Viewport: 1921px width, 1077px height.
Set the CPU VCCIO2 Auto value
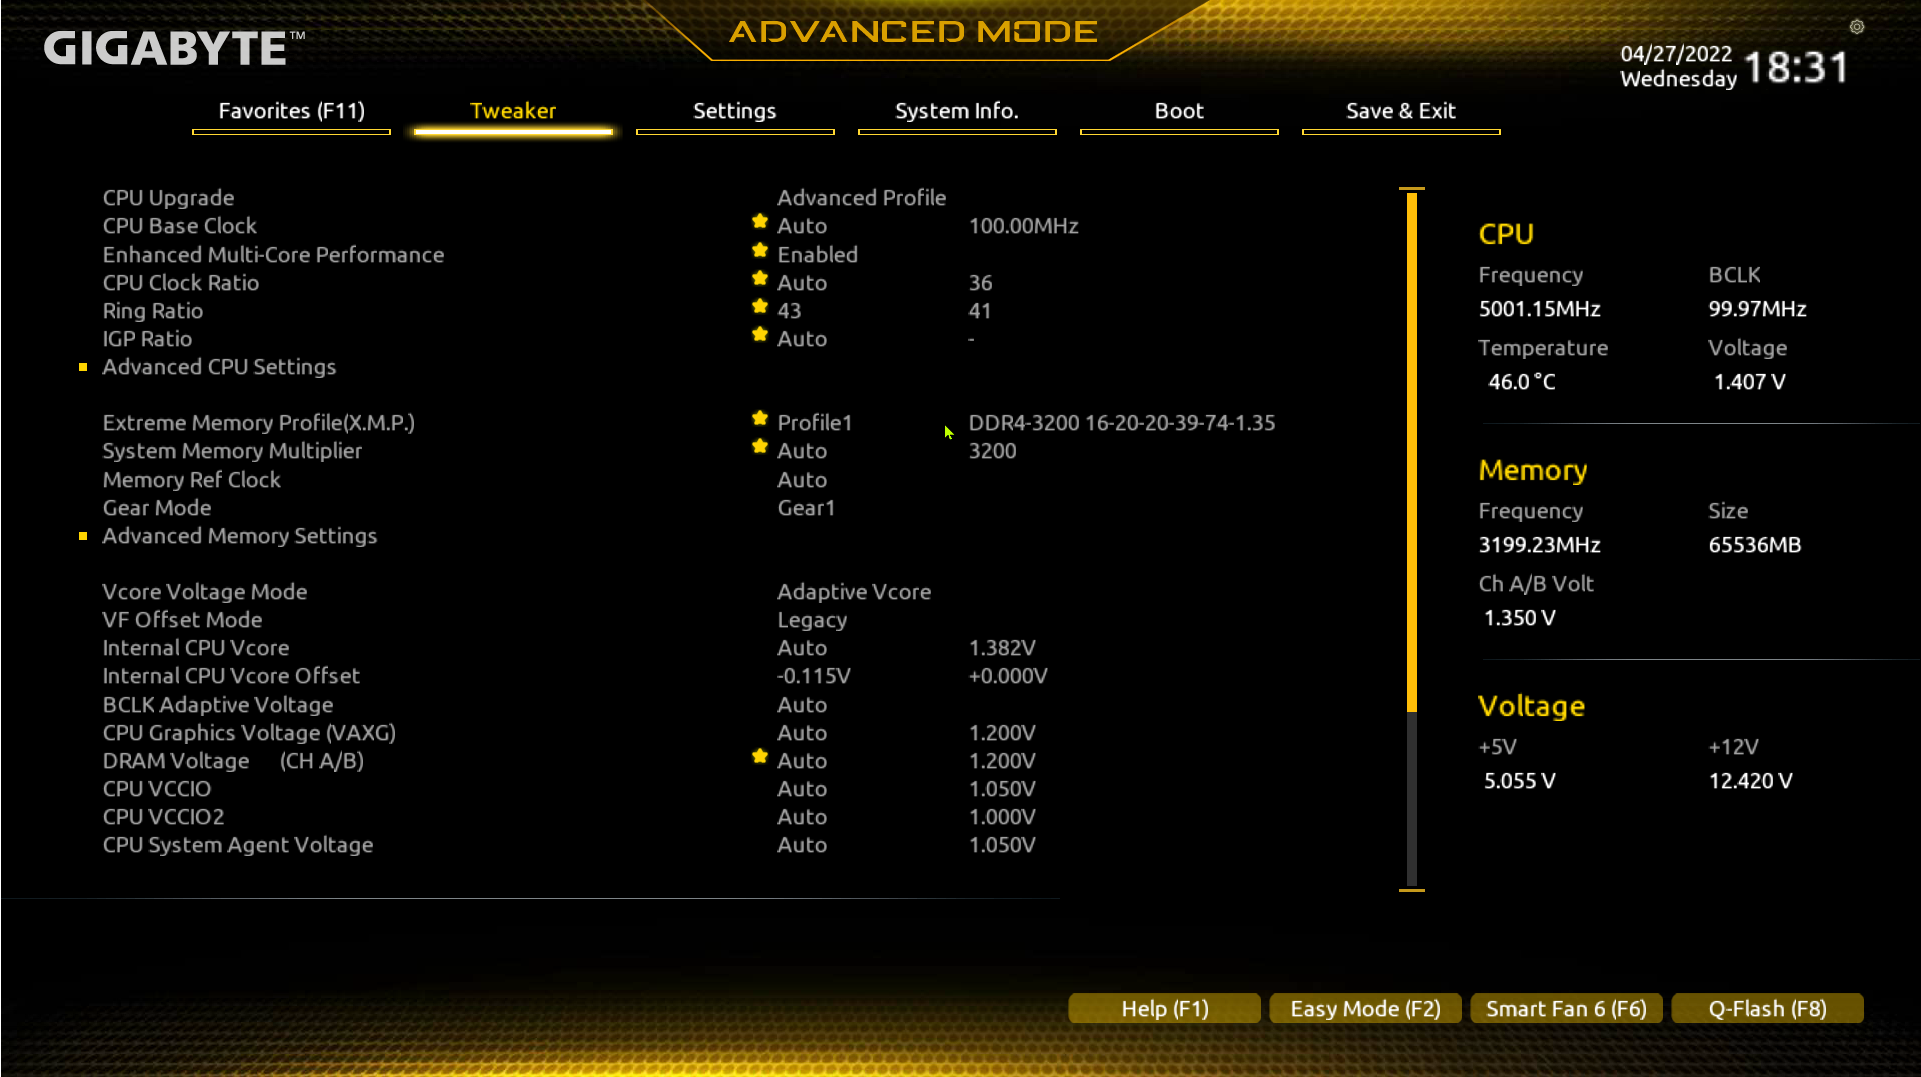click(802, 817)
